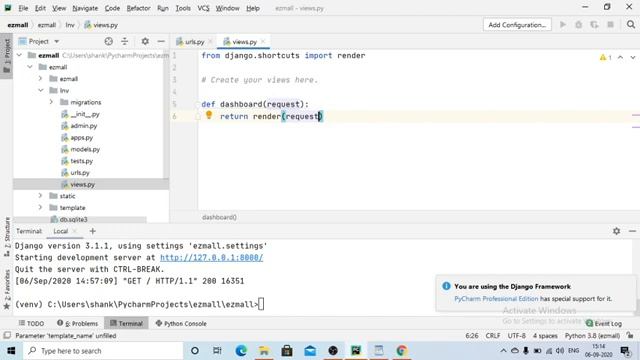640x360 pixels.
Task: Click the taskbar search box
Action: (104, 351)
